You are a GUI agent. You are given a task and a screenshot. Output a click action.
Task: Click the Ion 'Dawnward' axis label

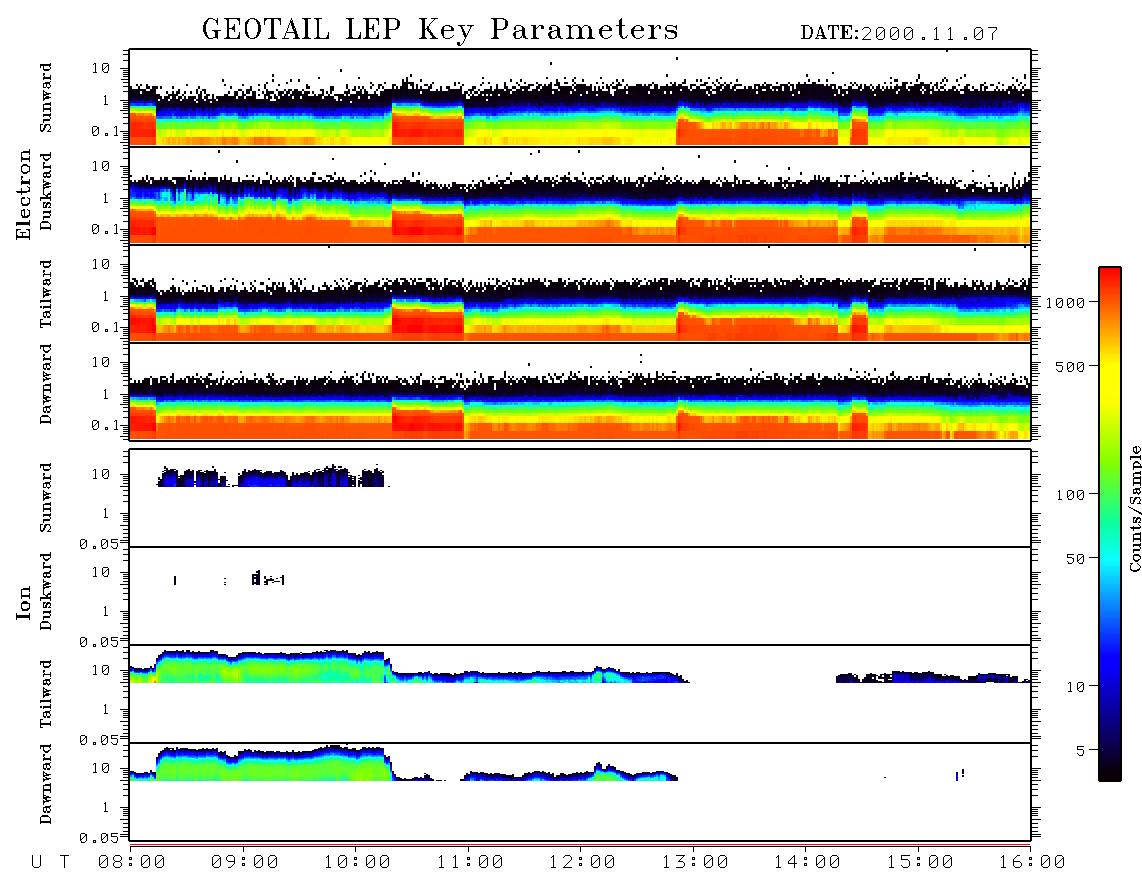[46, 785]
